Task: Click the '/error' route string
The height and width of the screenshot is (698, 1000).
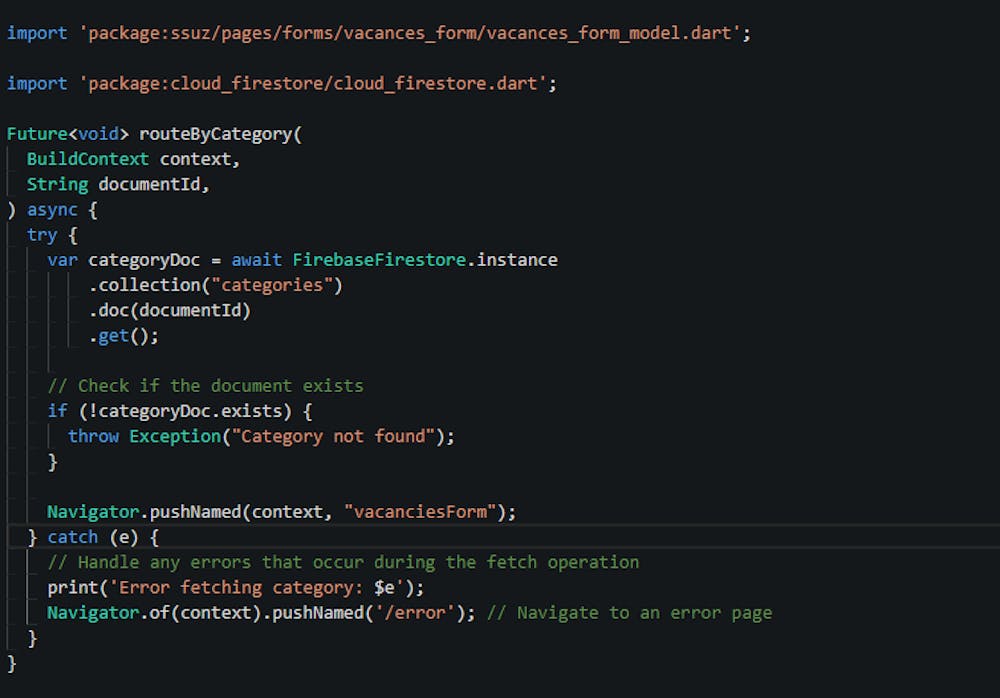Action: pyautogui.click(x=415, y=613)
